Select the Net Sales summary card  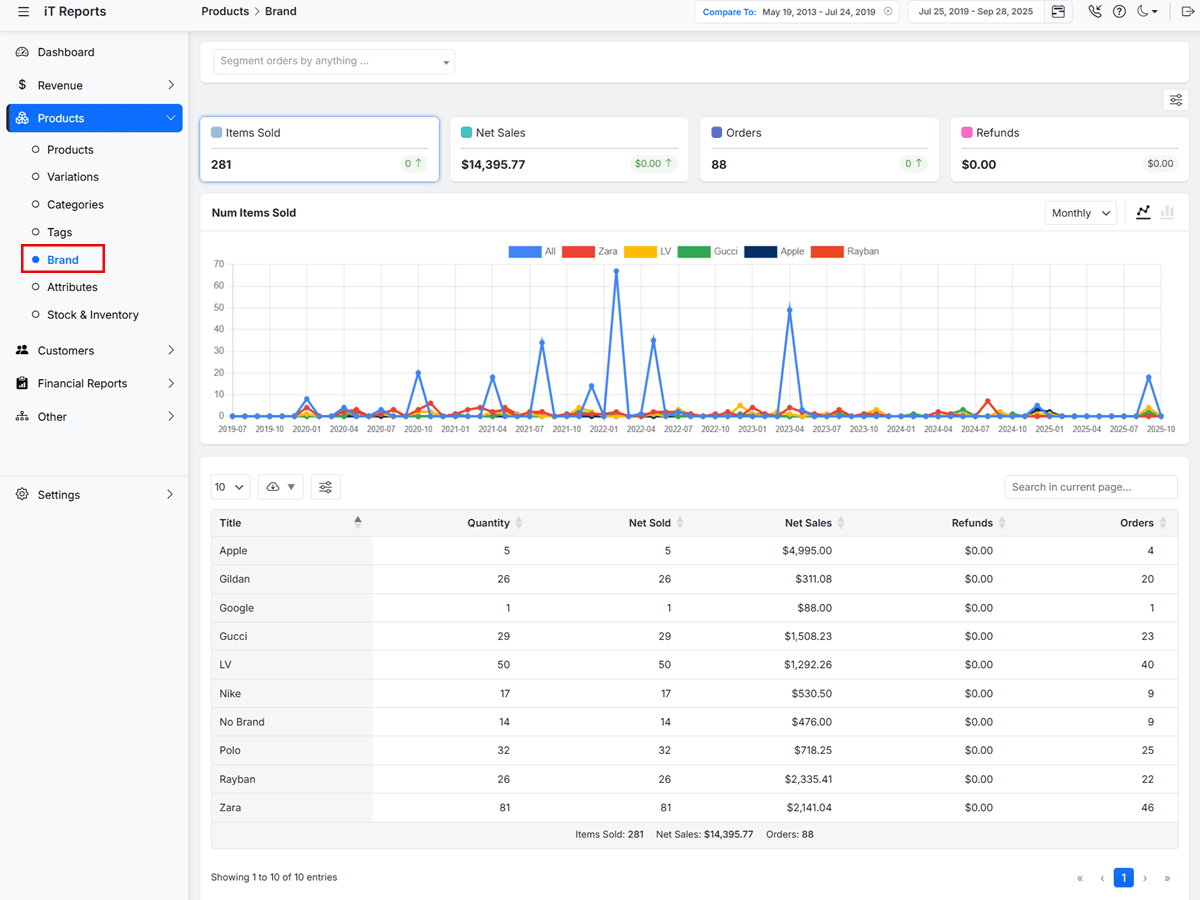click(569, 150)
